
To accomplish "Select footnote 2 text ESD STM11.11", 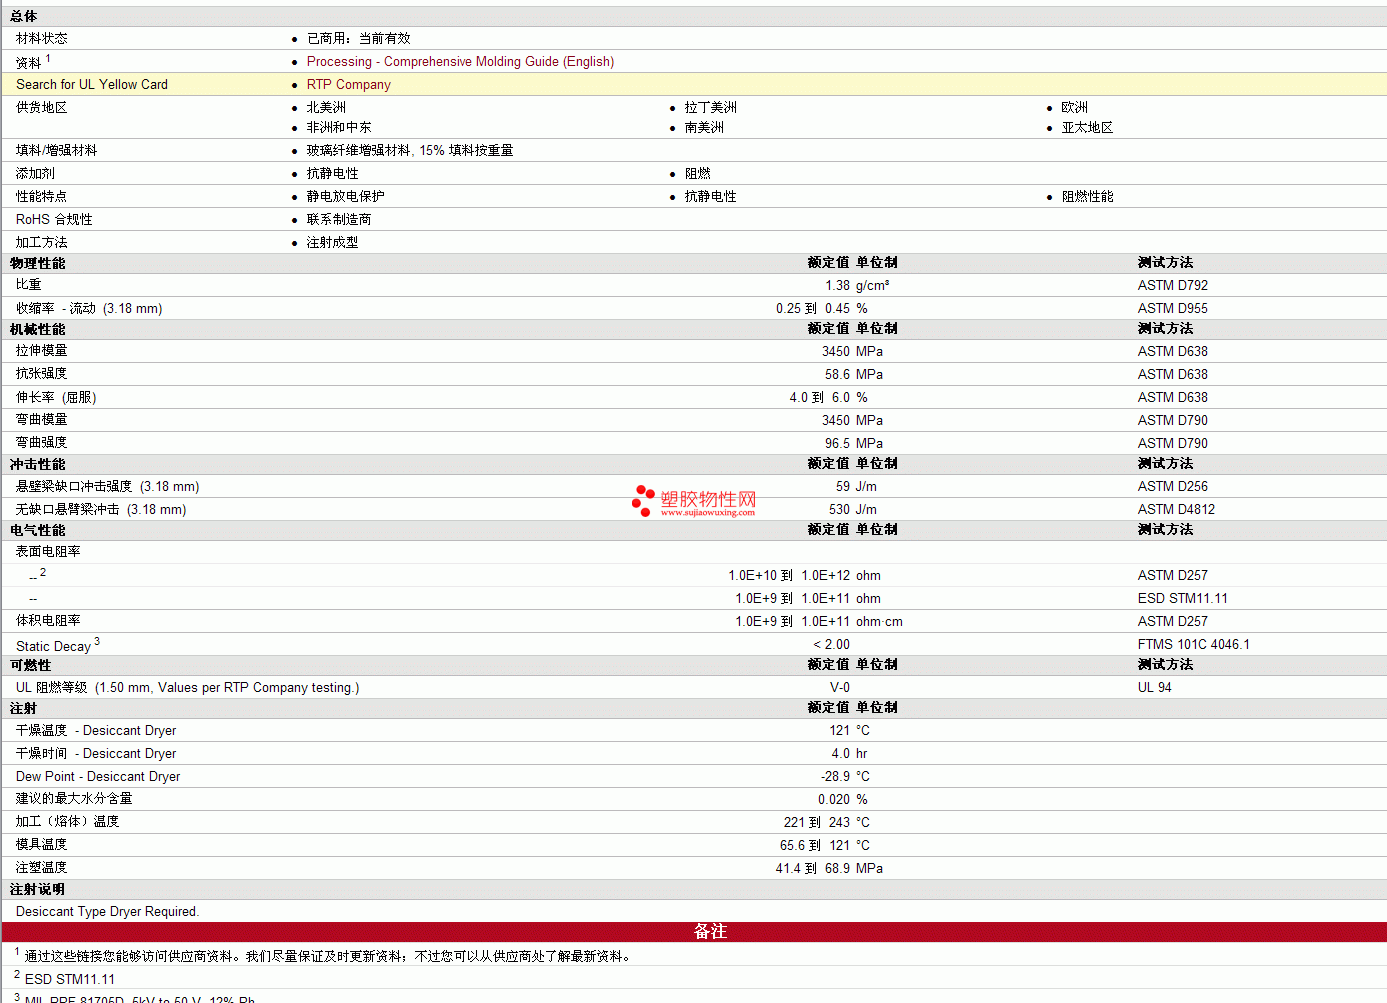I will (x=70, y=980).
